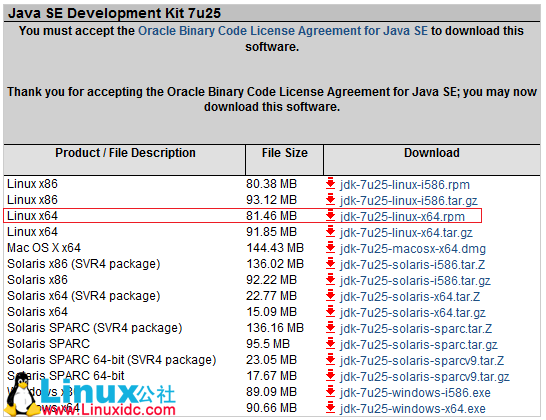The width and height of the screenshot is (546, 420).
Task: Download jdk-7u25-solaris-x64.tar.gz file link
Action: pyautogui.click(x=413, y=313)
